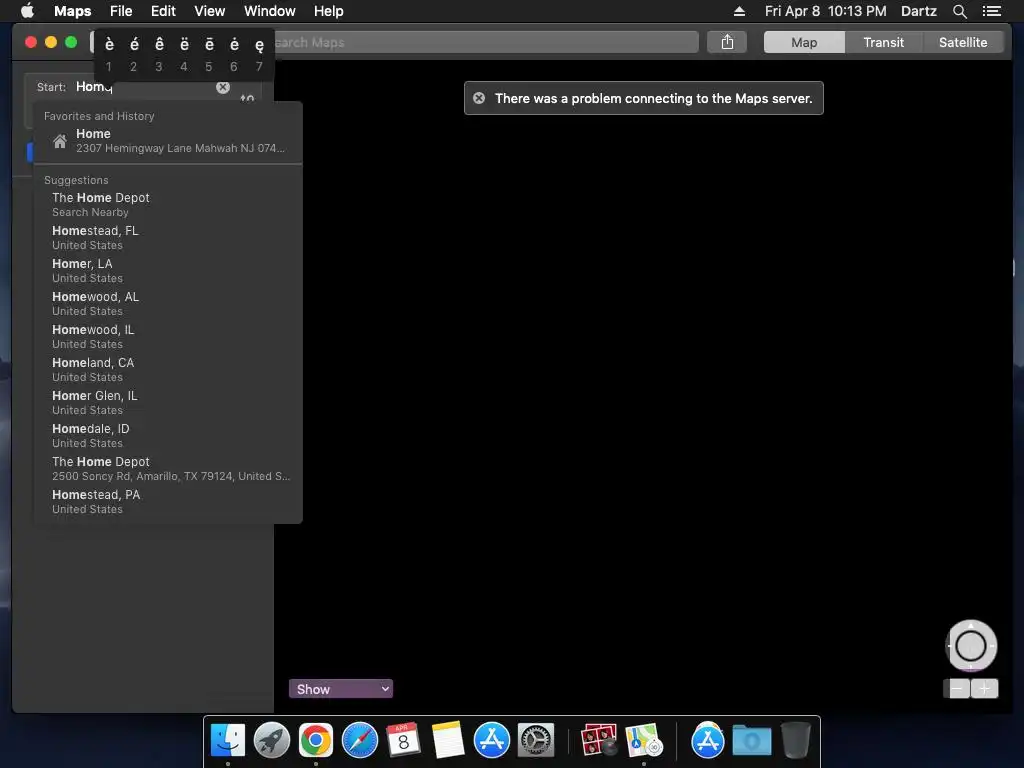Select Homer, LA suggestion
This screenshot has height=768, width=1024.
tap(168, 270)
